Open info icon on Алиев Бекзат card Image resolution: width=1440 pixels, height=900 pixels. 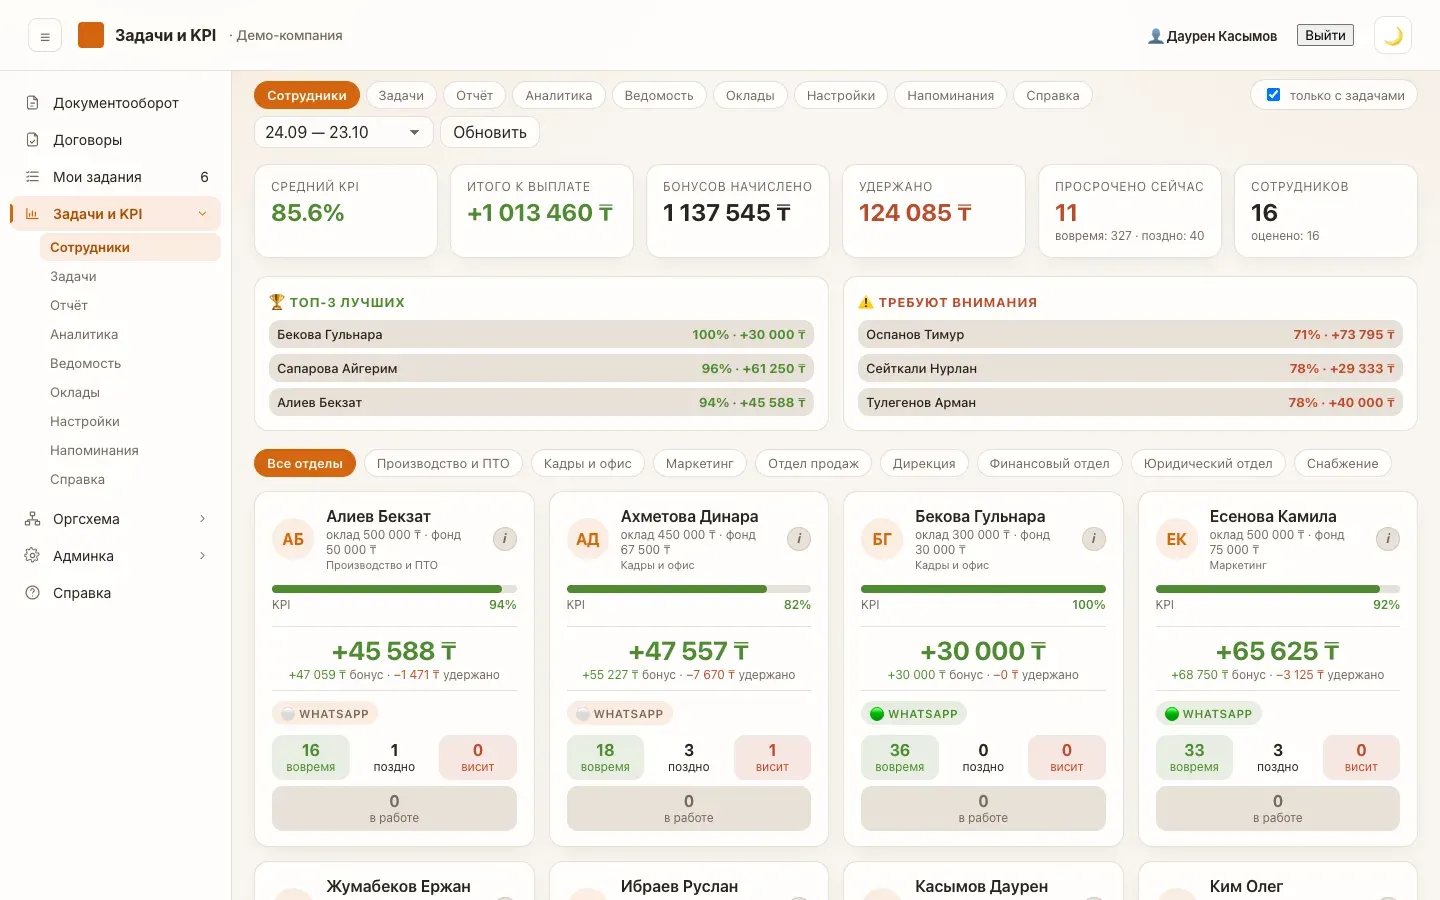pyautogui.click(x=504, y=539)
